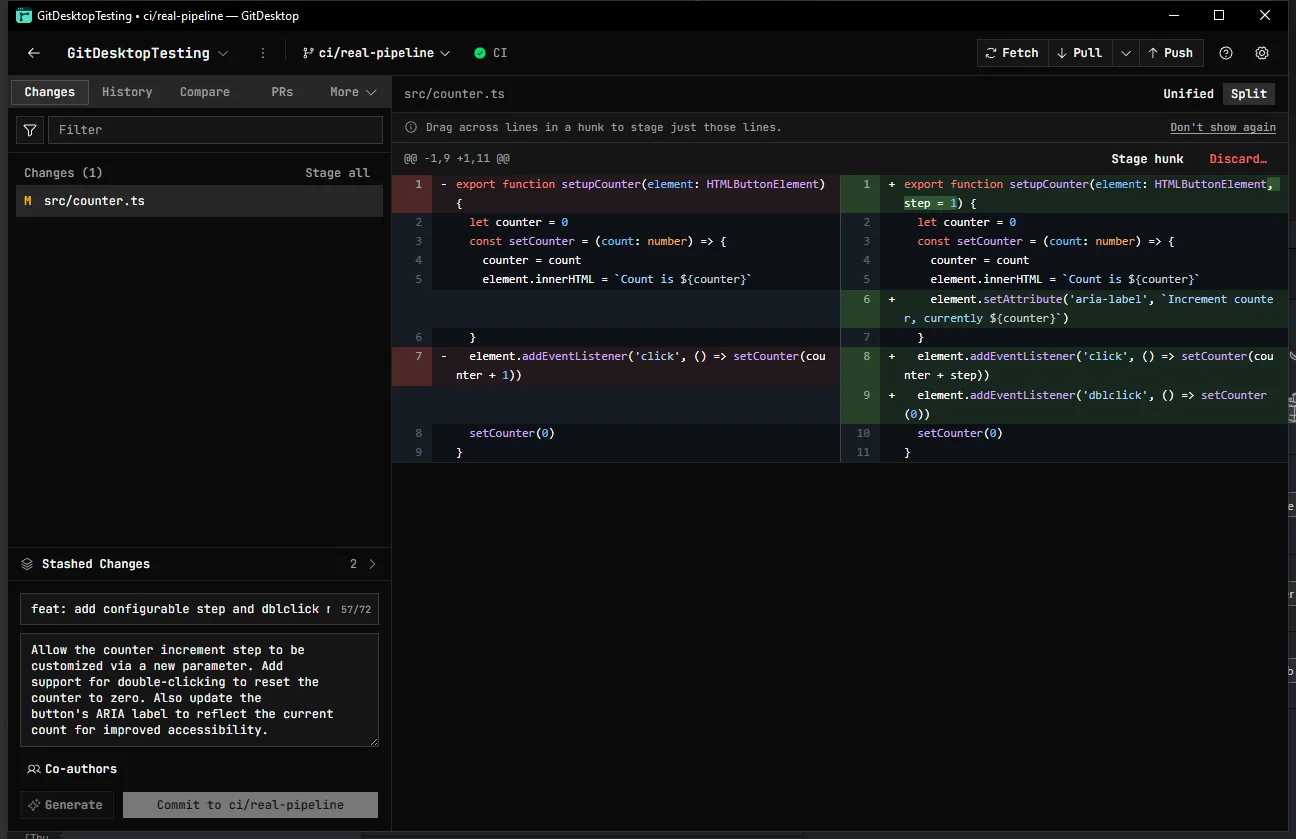Open the settings gear icon
Image resolution: width=1296 pixels, height=839 pixels.
(1262, 53)
